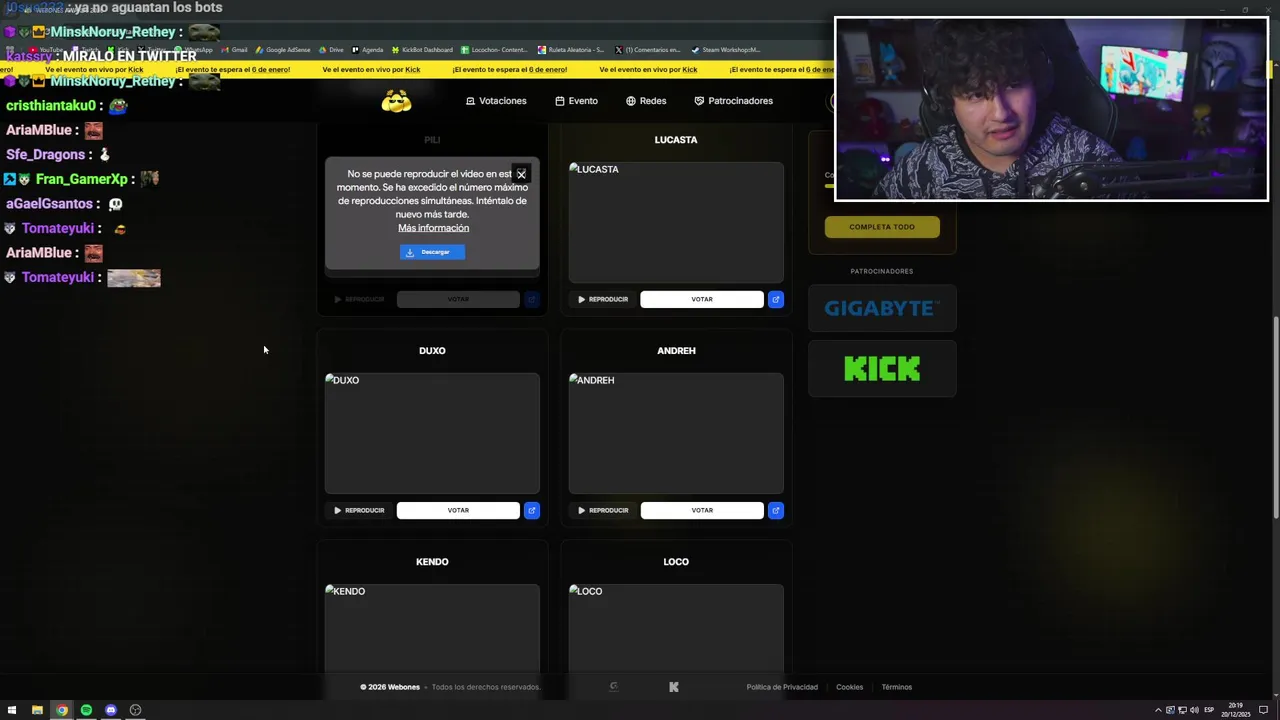Open the Comentarios en X bookmark

[648, 50]
